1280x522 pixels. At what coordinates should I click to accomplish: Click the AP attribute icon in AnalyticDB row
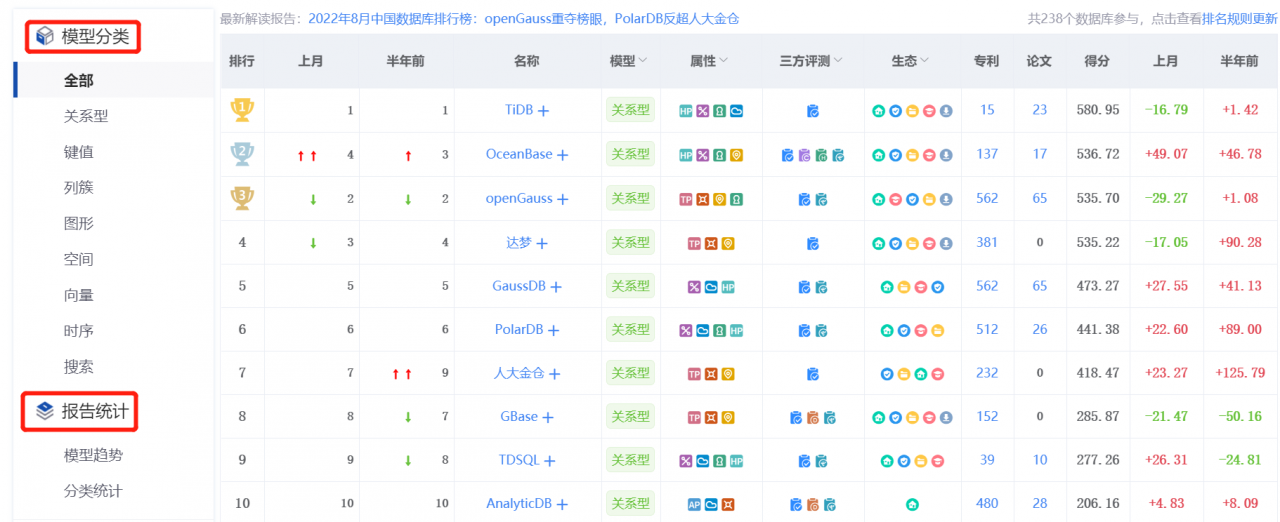point(694,505)
